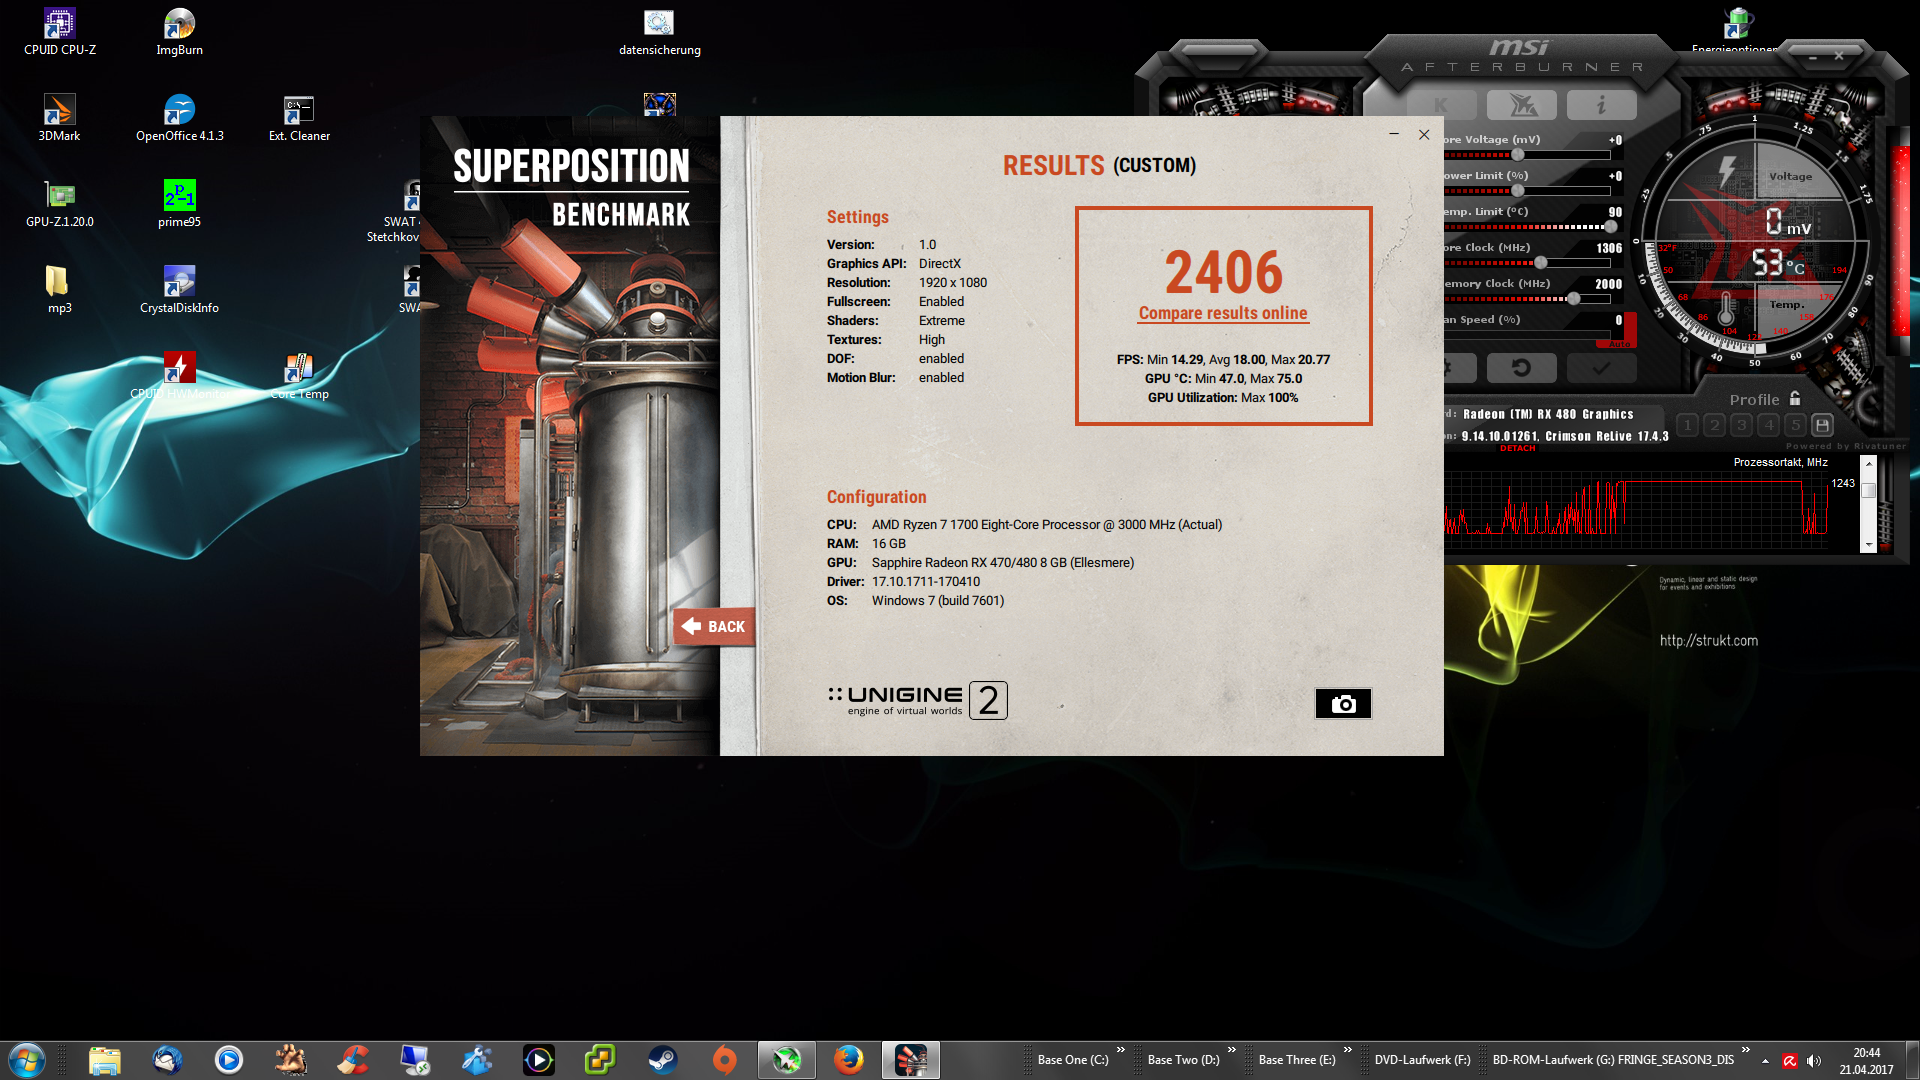Apply Afterburner settings with checkmark button

pos(1601,368)
